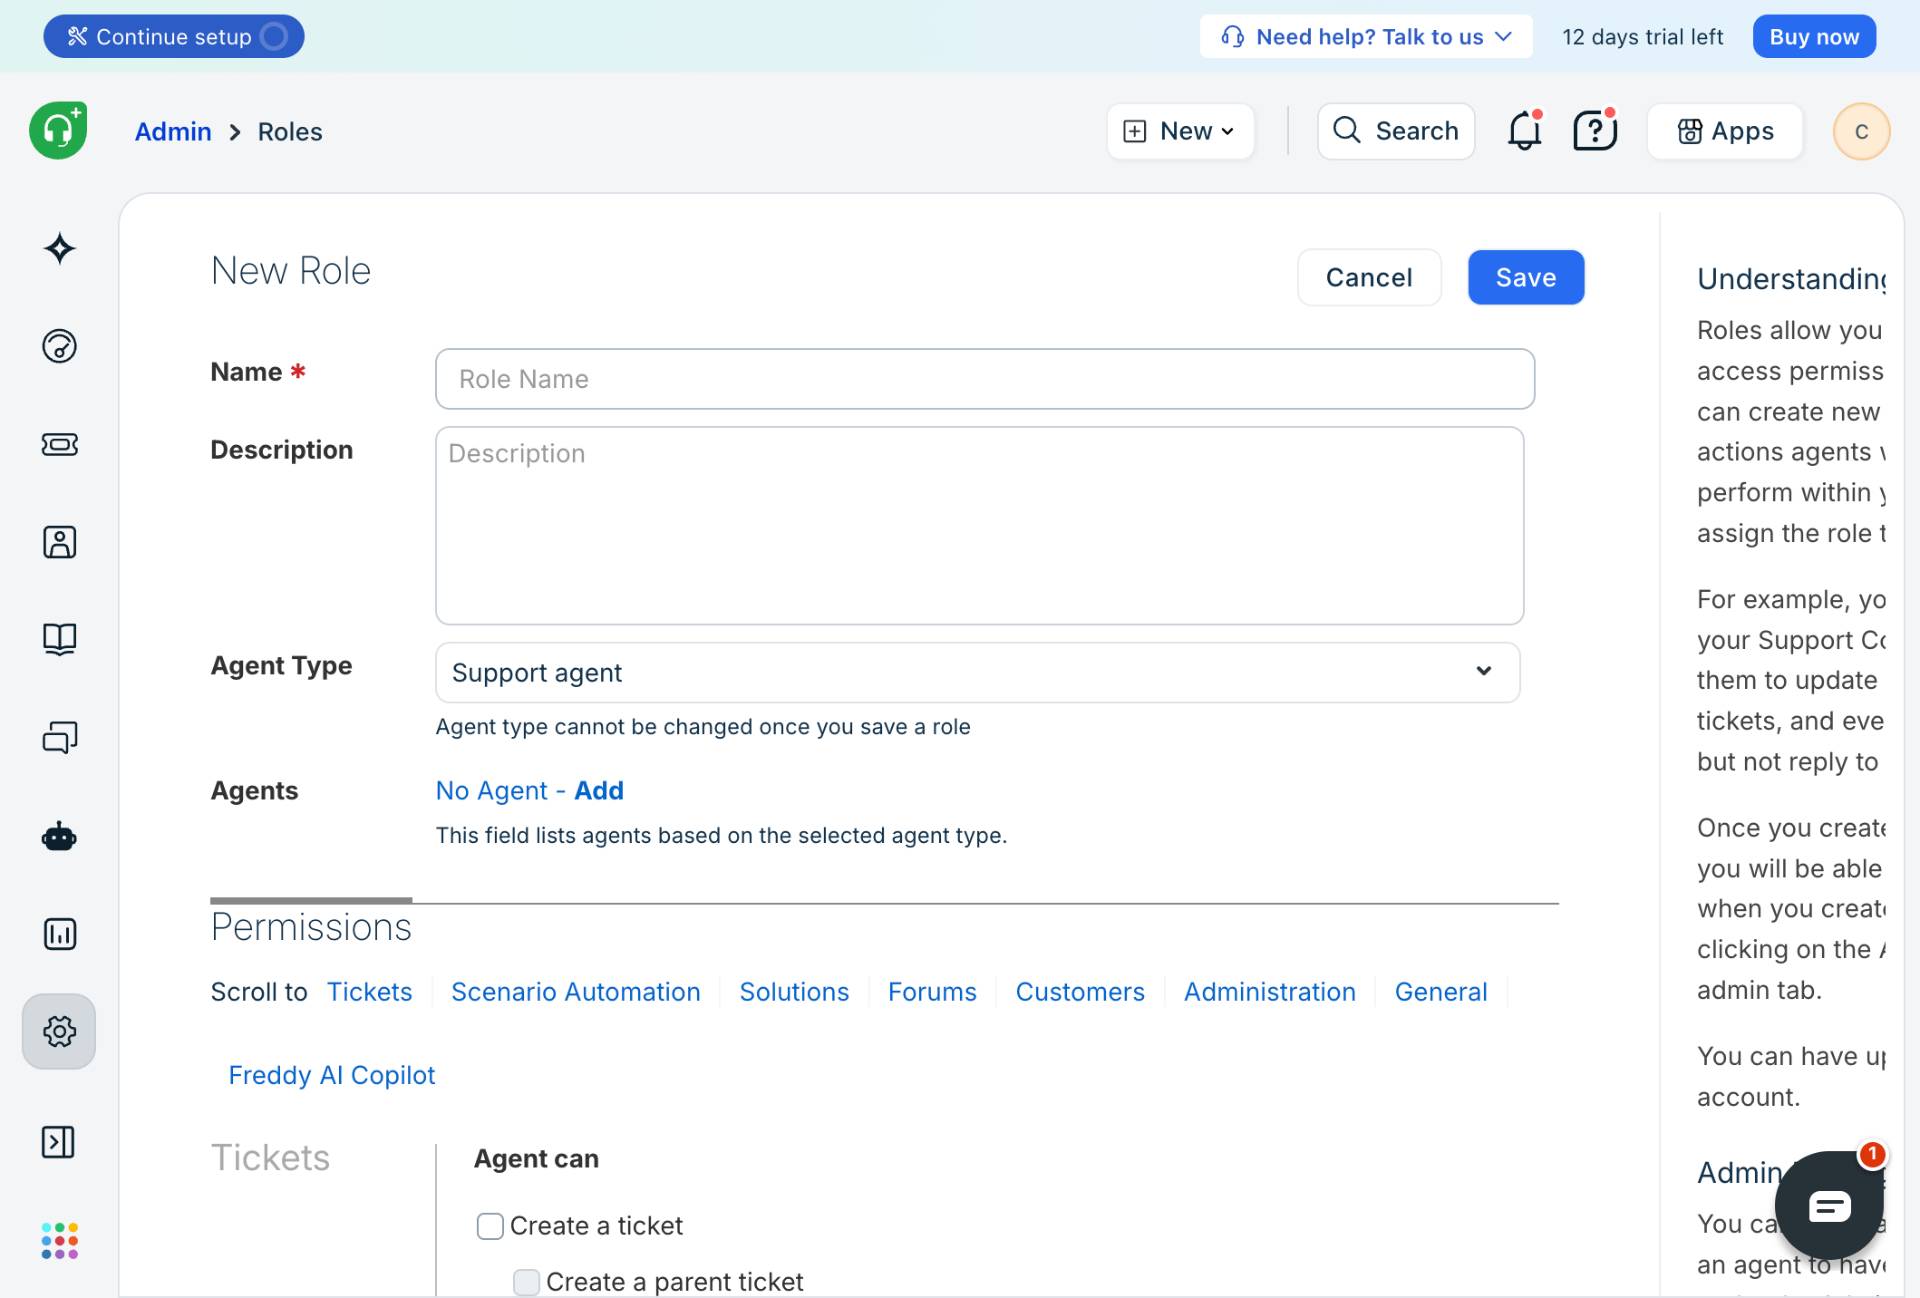Screen dimensions: 1920x1298
Task: Click the Apps marketplace icon
Action: tap(1690, 131)
